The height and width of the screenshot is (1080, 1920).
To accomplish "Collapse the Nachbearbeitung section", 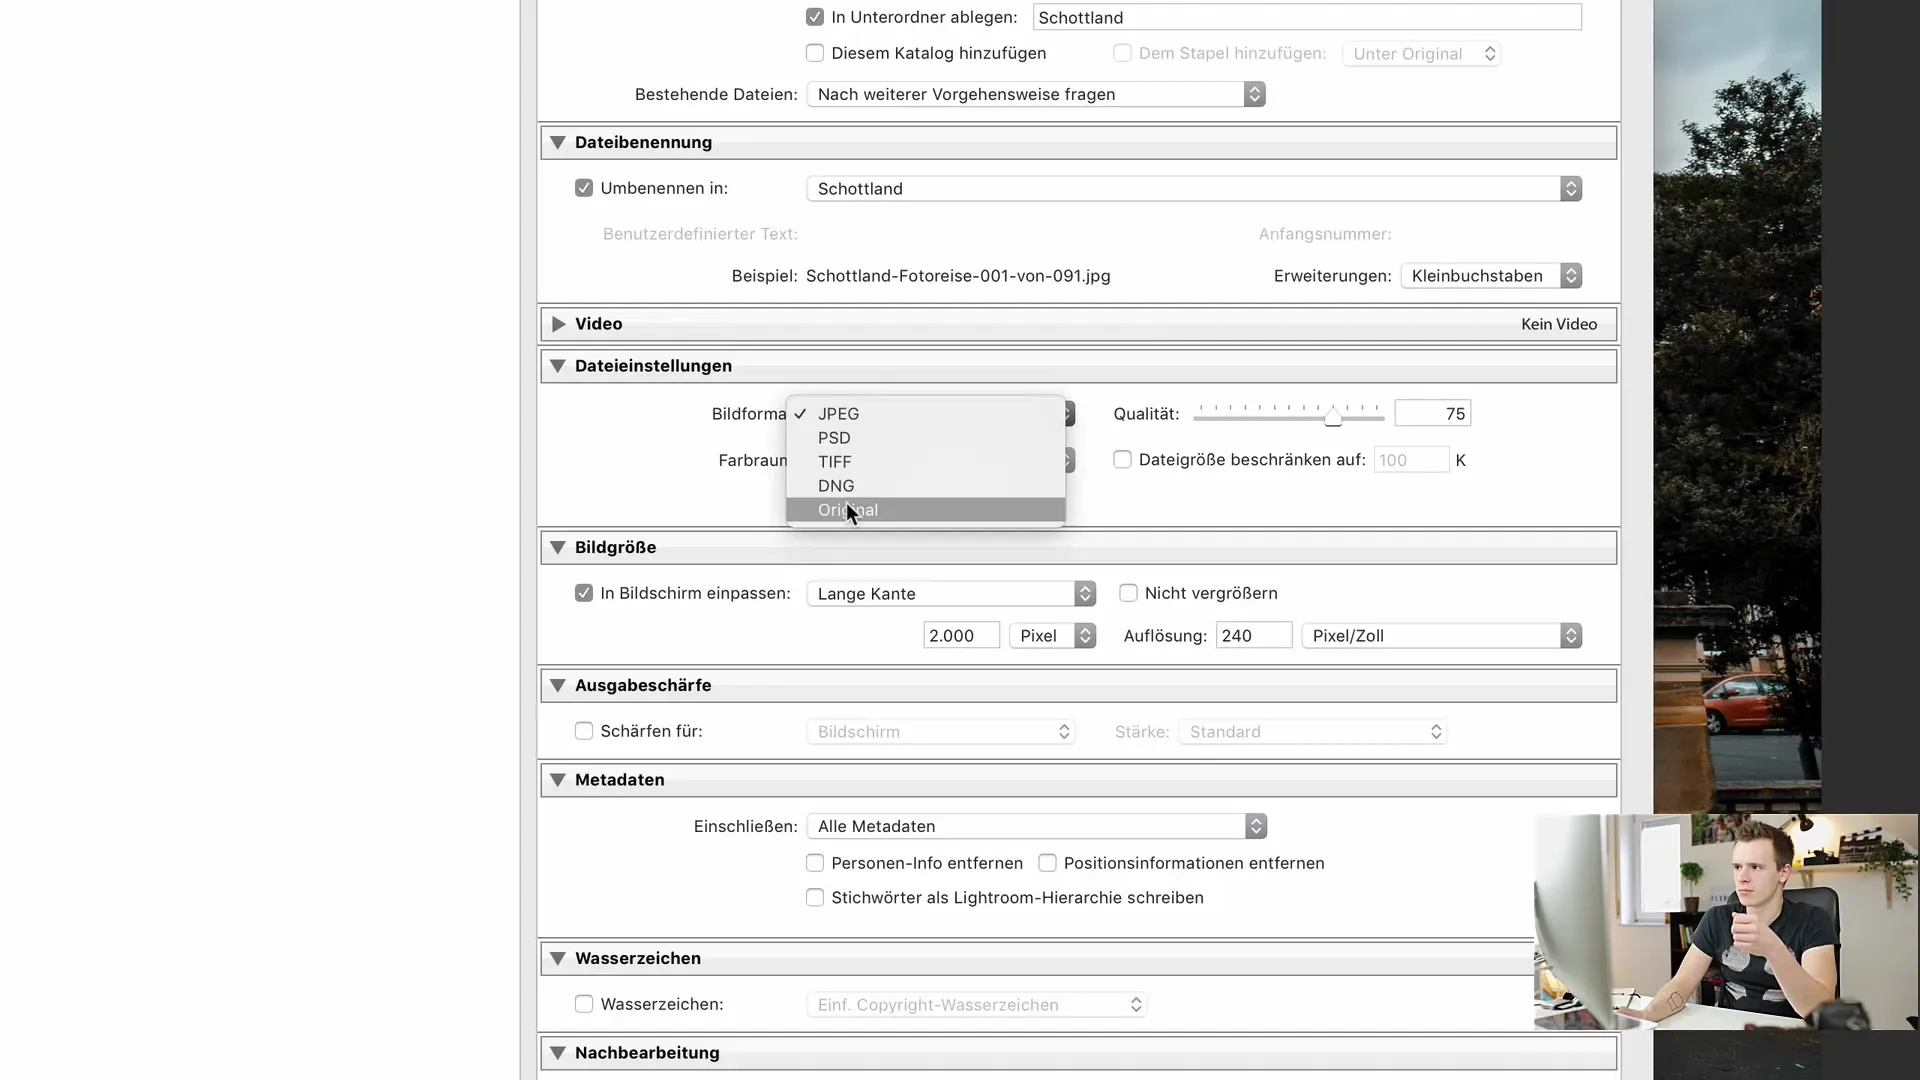I will (x=558, y=1053).
